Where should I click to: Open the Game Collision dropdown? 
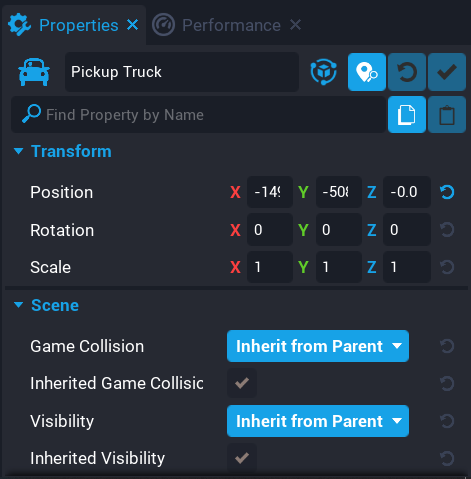[x=318, y=346]
